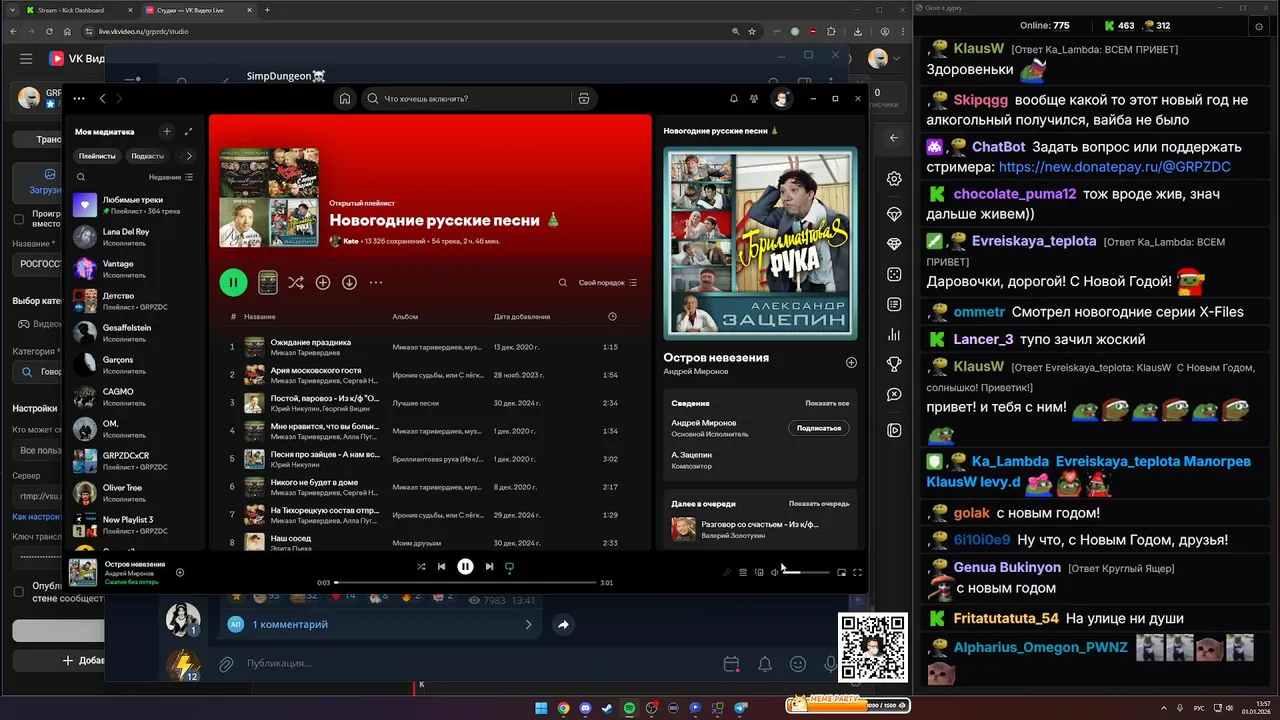
Task: Add playlist to library with plus circle
Action: coord(323,283)
